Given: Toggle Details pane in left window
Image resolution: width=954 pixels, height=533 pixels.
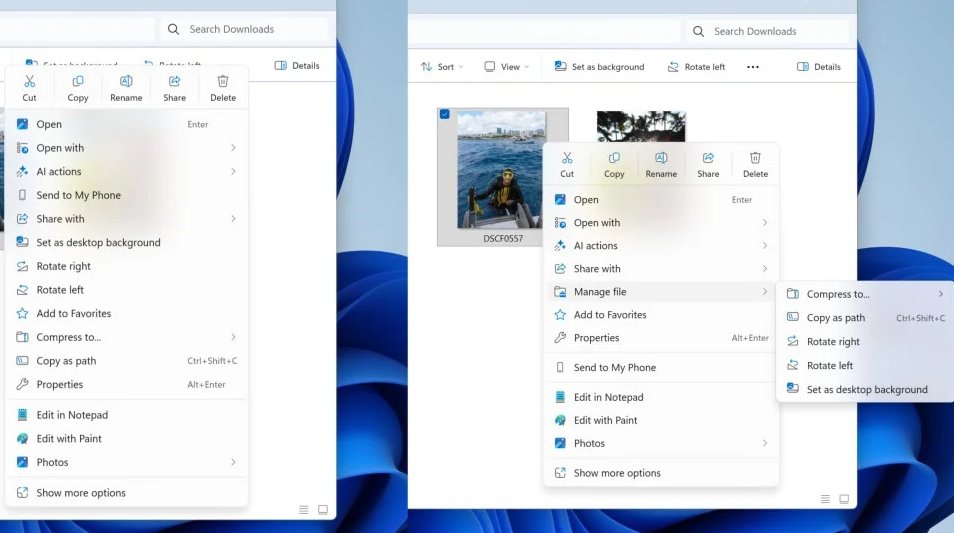Looking at the screenshot, I should pos(297,66).
